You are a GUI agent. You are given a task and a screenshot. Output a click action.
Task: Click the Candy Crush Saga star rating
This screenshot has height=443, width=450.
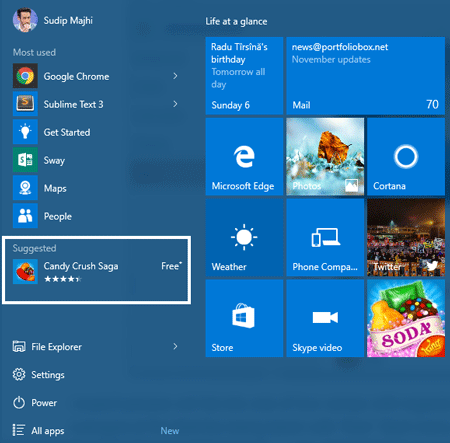tap(63, 279)
